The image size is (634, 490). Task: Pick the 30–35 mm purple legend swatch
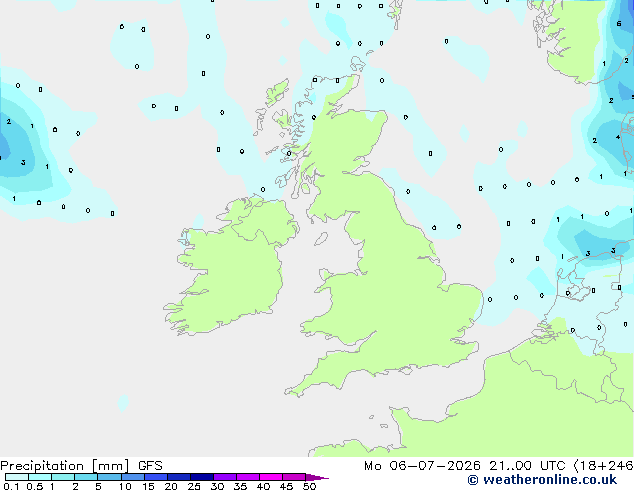pos(225,477)
